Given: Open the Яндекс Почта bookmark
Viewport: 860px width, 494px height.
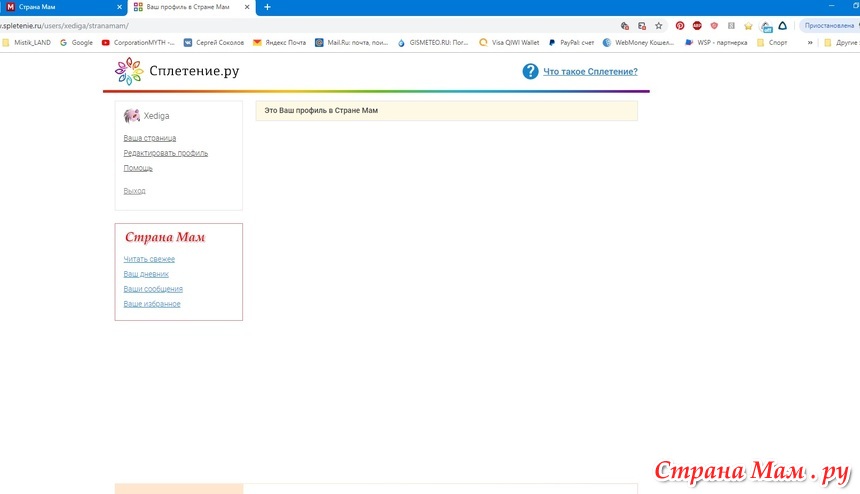Looking at the screenshot, I should pyautogui.click(x=280, y=42).
